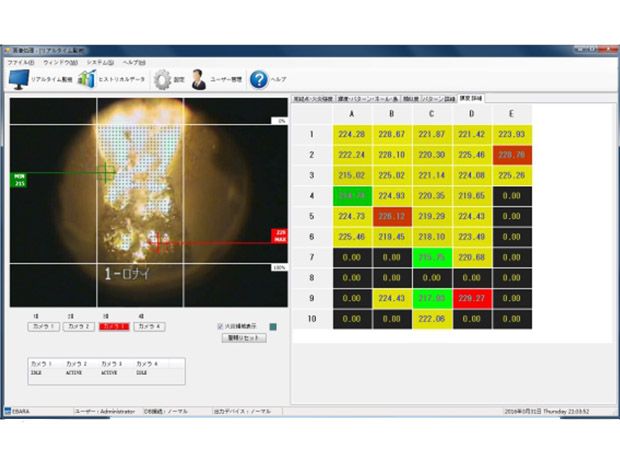Open User Management via the person icon

tap(200, 79)
